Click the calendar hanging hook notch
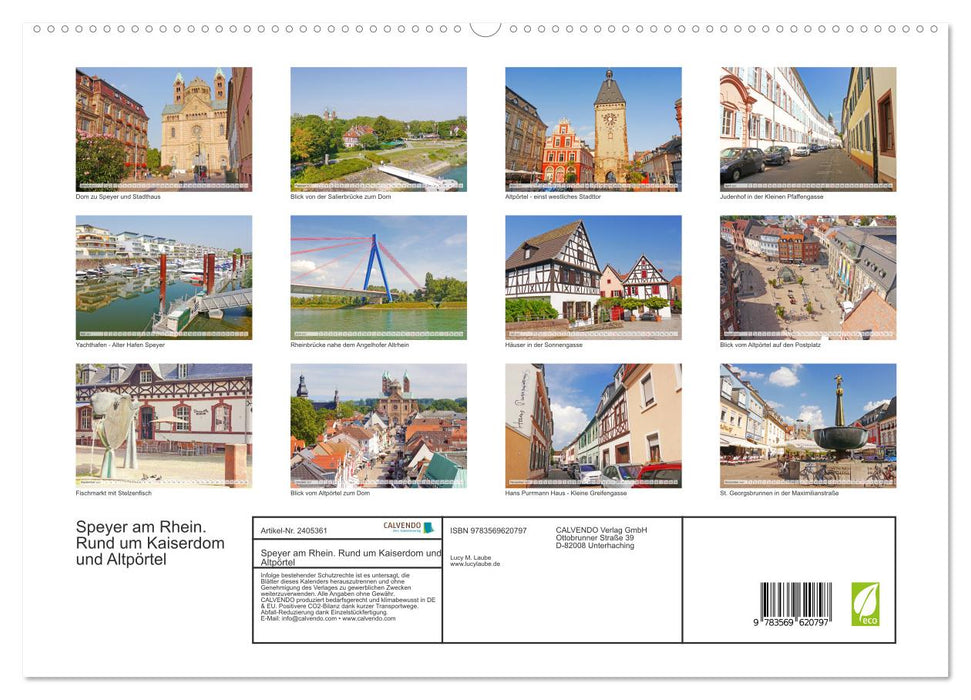Viewport: 971px width, 700px height. 485,28
